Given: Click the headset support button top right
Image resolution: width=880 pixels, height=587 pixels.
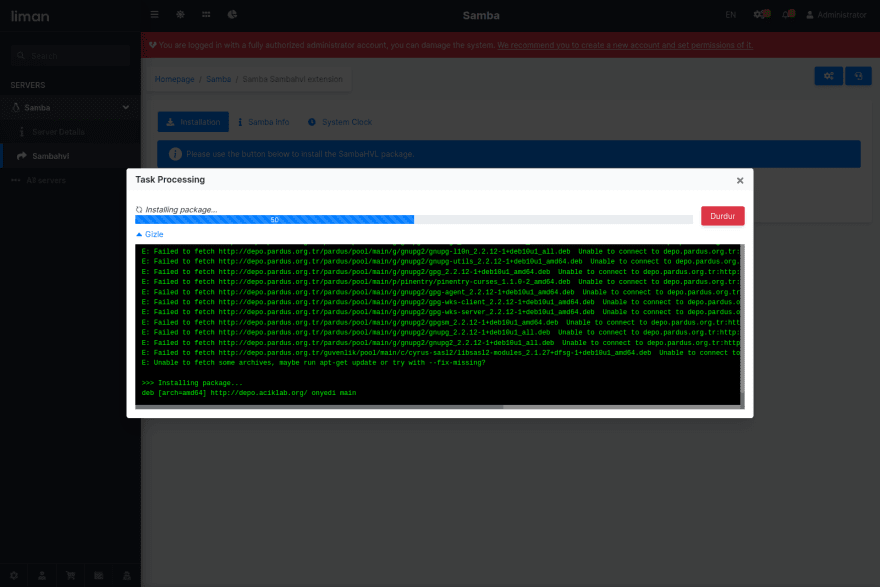Looking at the screenshot, I should [x=858, y=76].
